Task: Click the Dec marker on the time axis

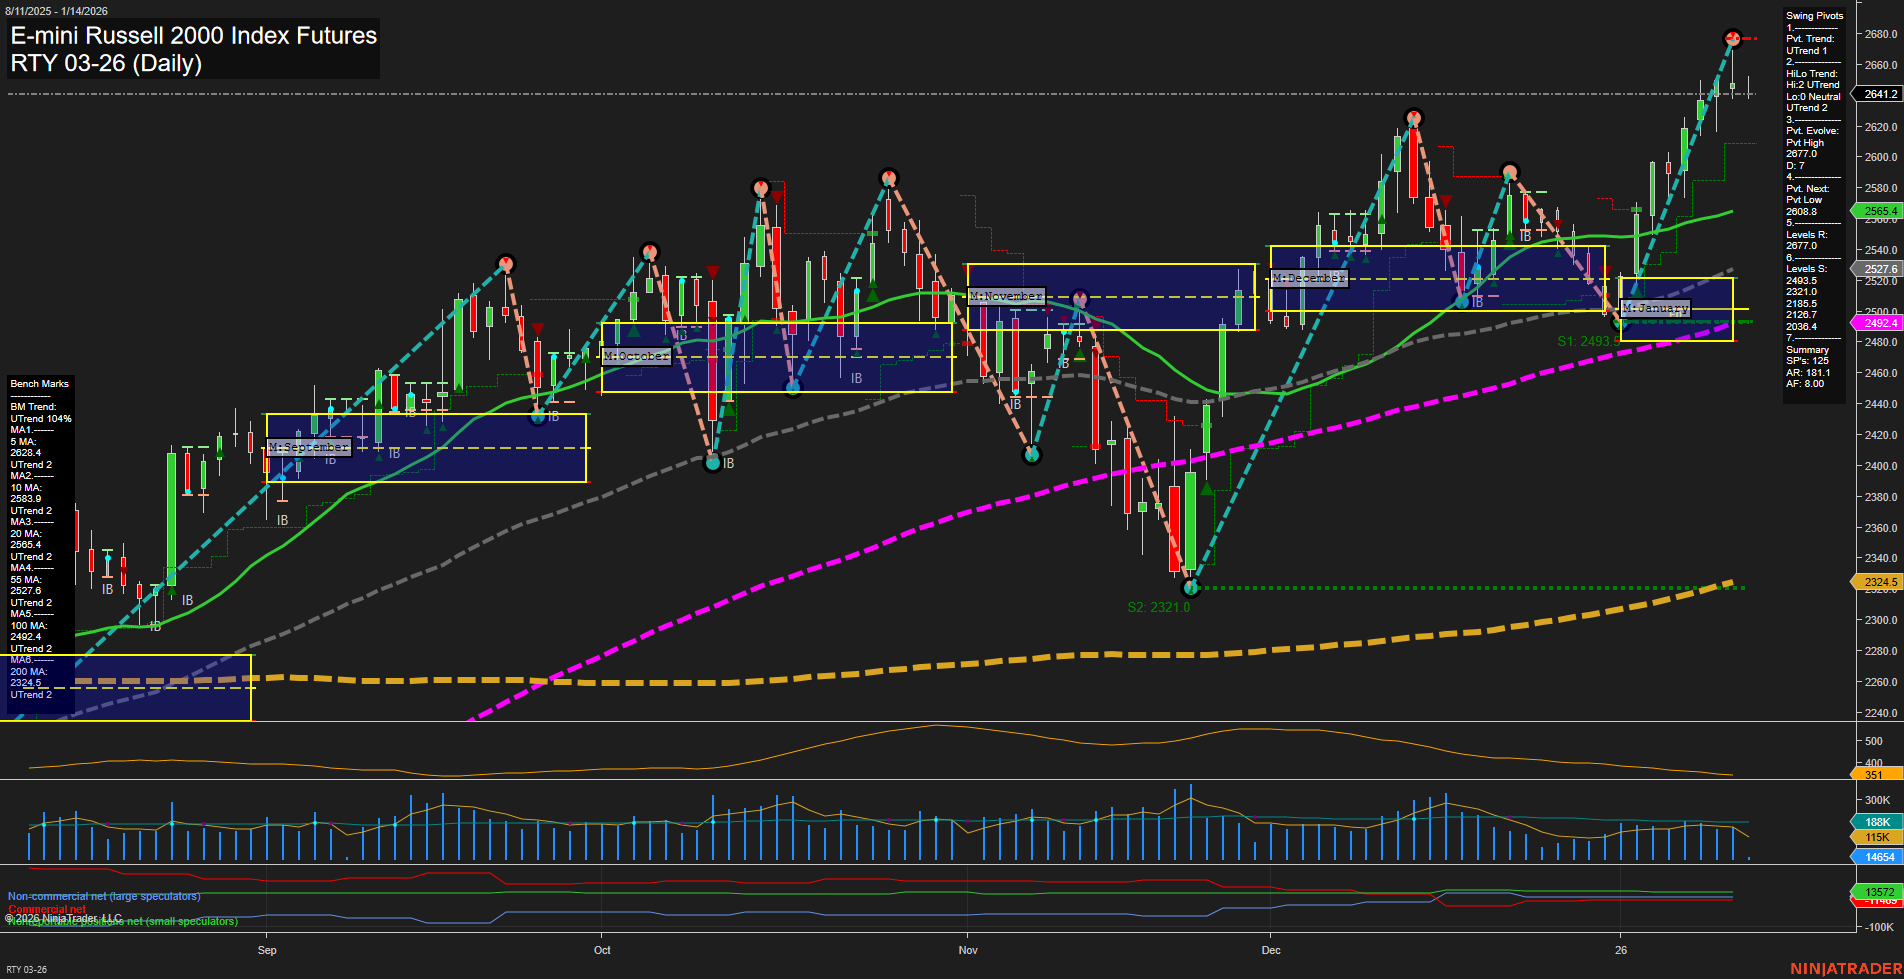Action: click(x=1270, y=950)
